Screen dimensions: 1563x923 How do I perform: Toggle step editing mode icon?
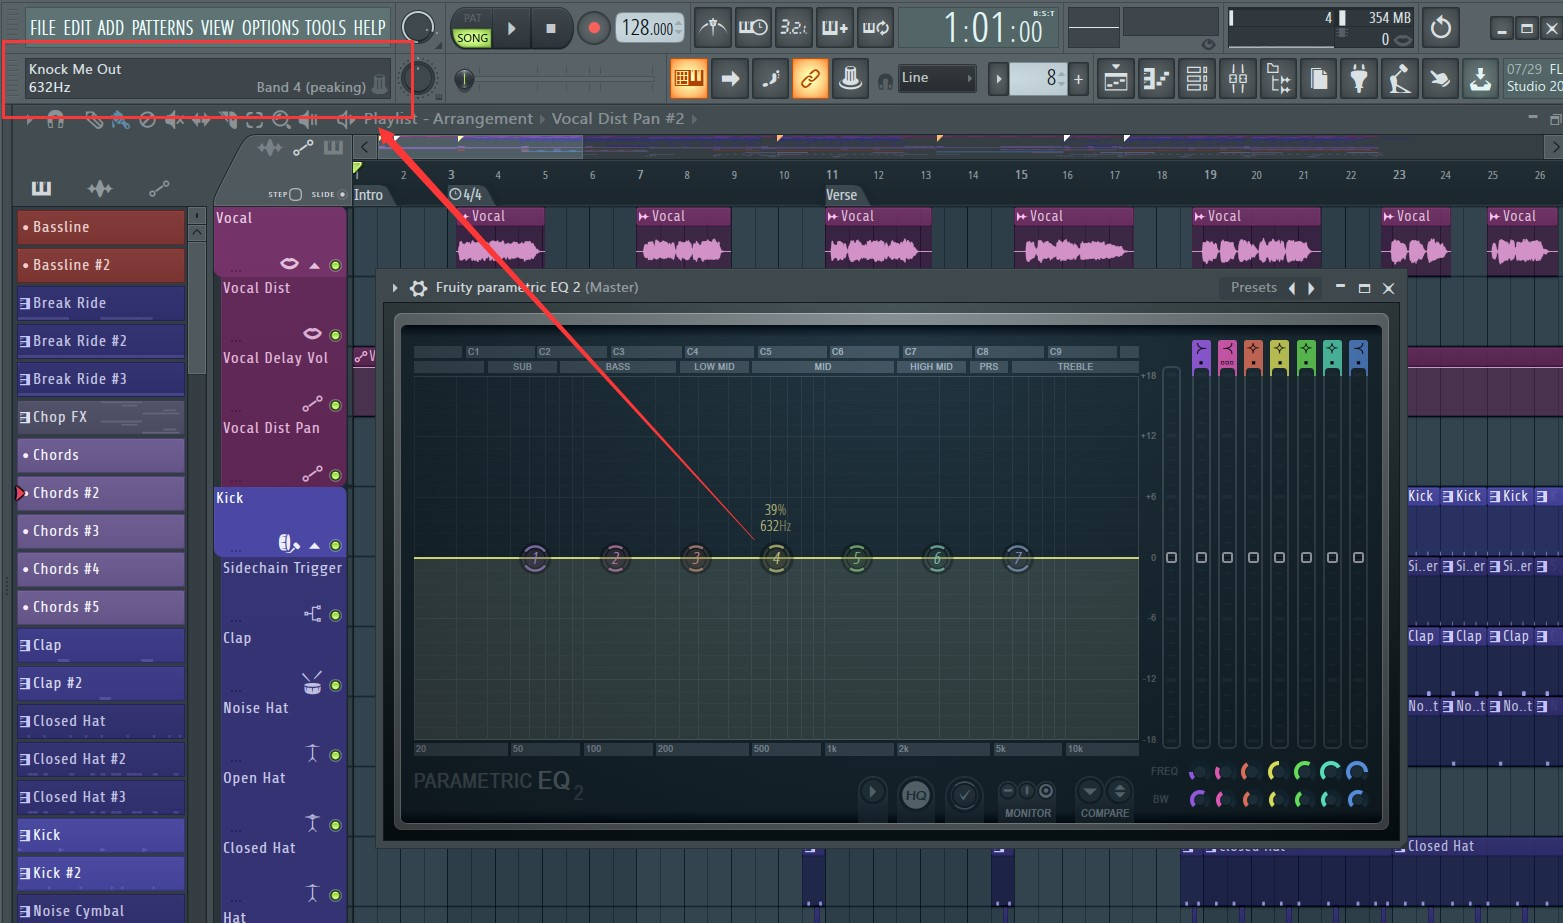pos(770,78)
